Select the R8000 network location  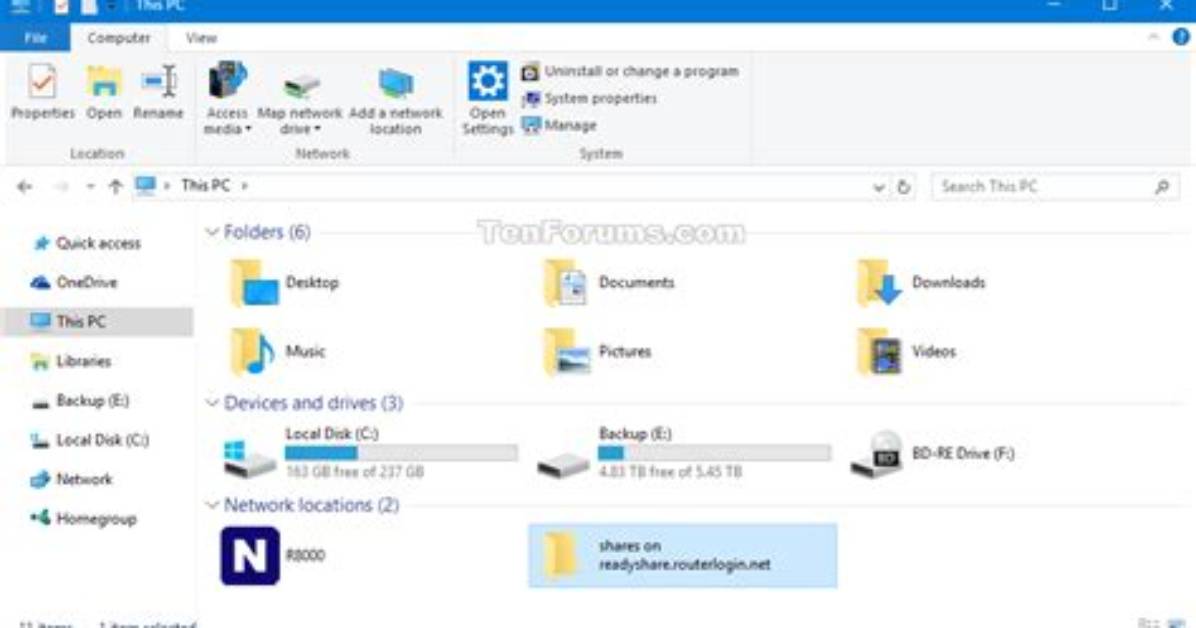point(273,556)
